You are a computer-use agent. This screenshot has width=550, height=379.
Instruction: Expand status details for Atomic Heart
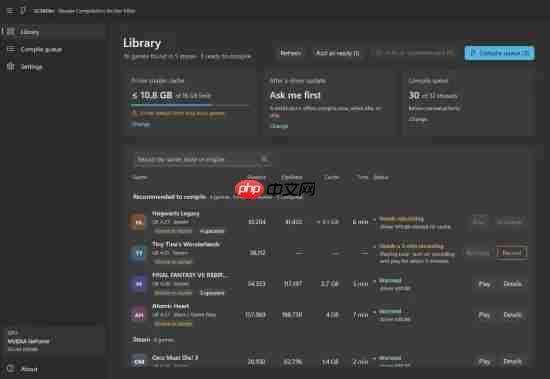(374, 312)
